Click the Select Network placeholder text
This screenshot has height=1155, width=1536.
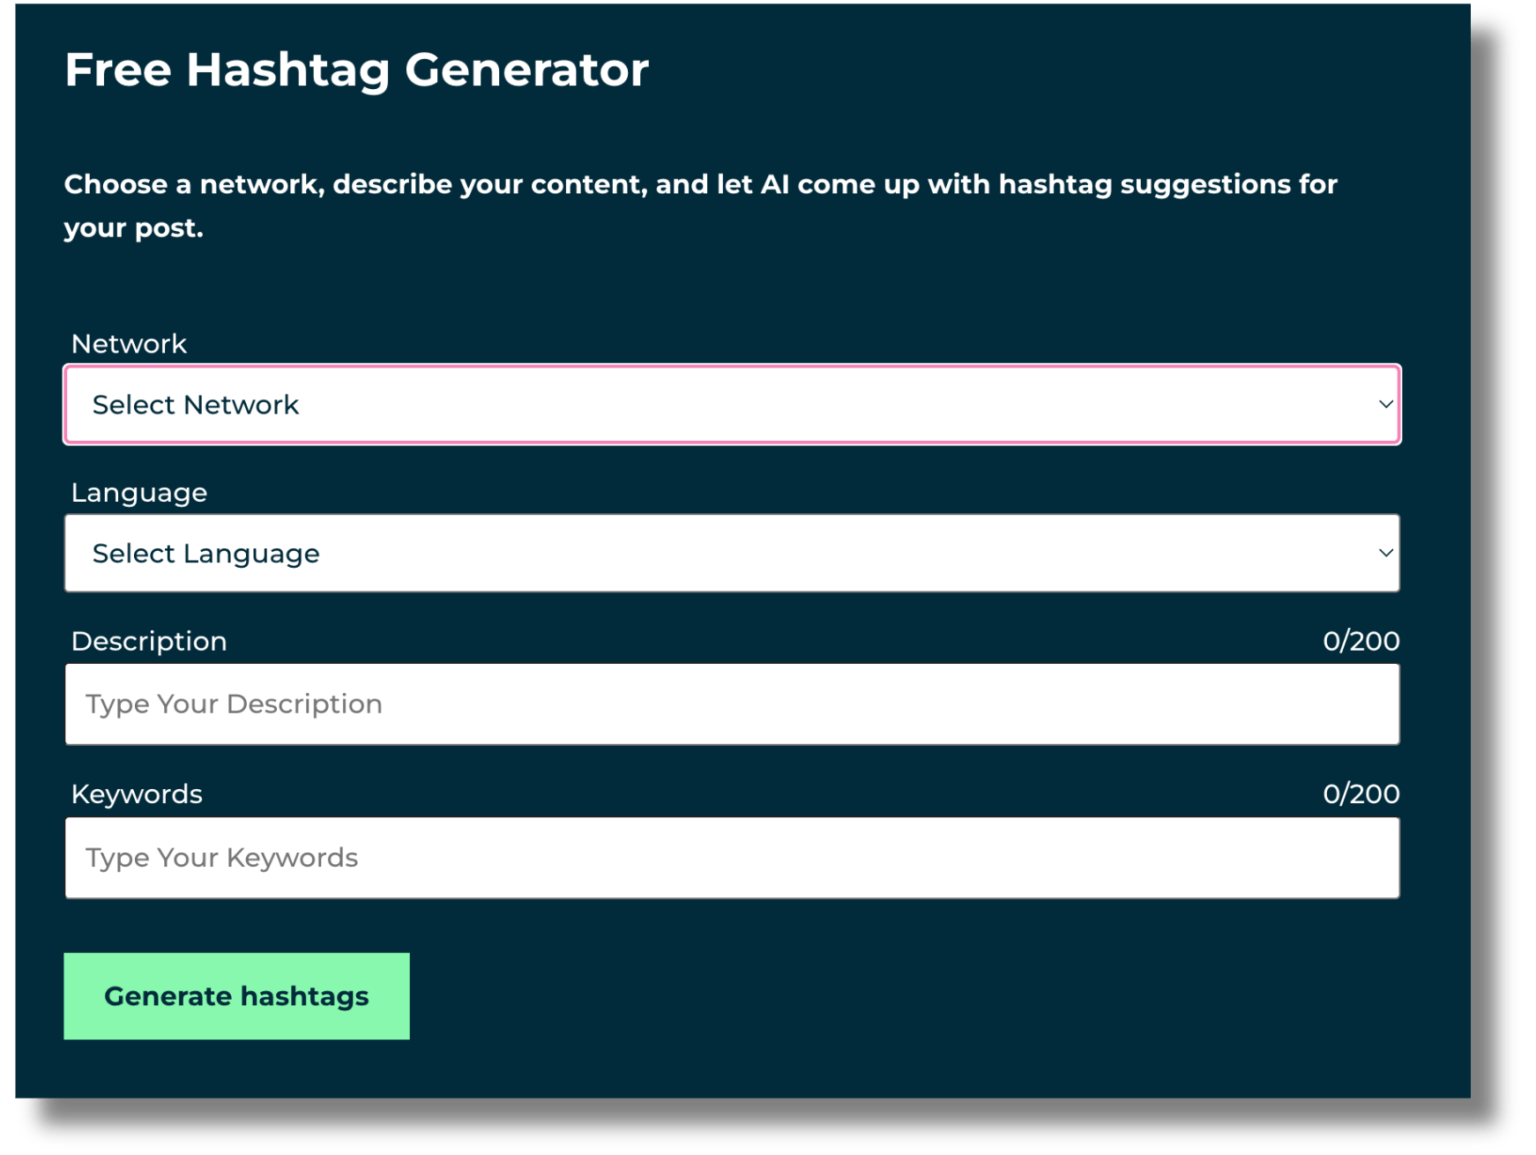196,404
